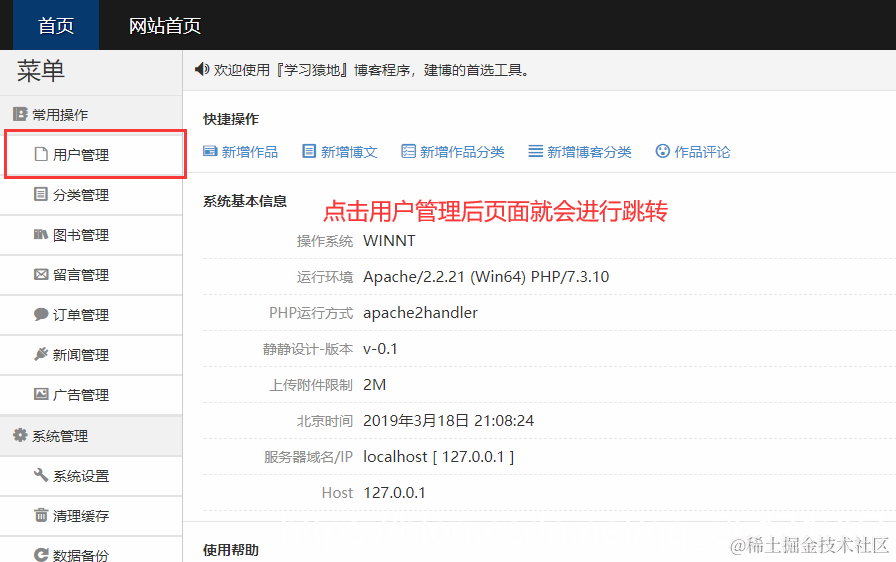The height and width of the screenshot is (562, 896).
Task: Click the WINNT operating system value
Action: click(x=389, y=241)
